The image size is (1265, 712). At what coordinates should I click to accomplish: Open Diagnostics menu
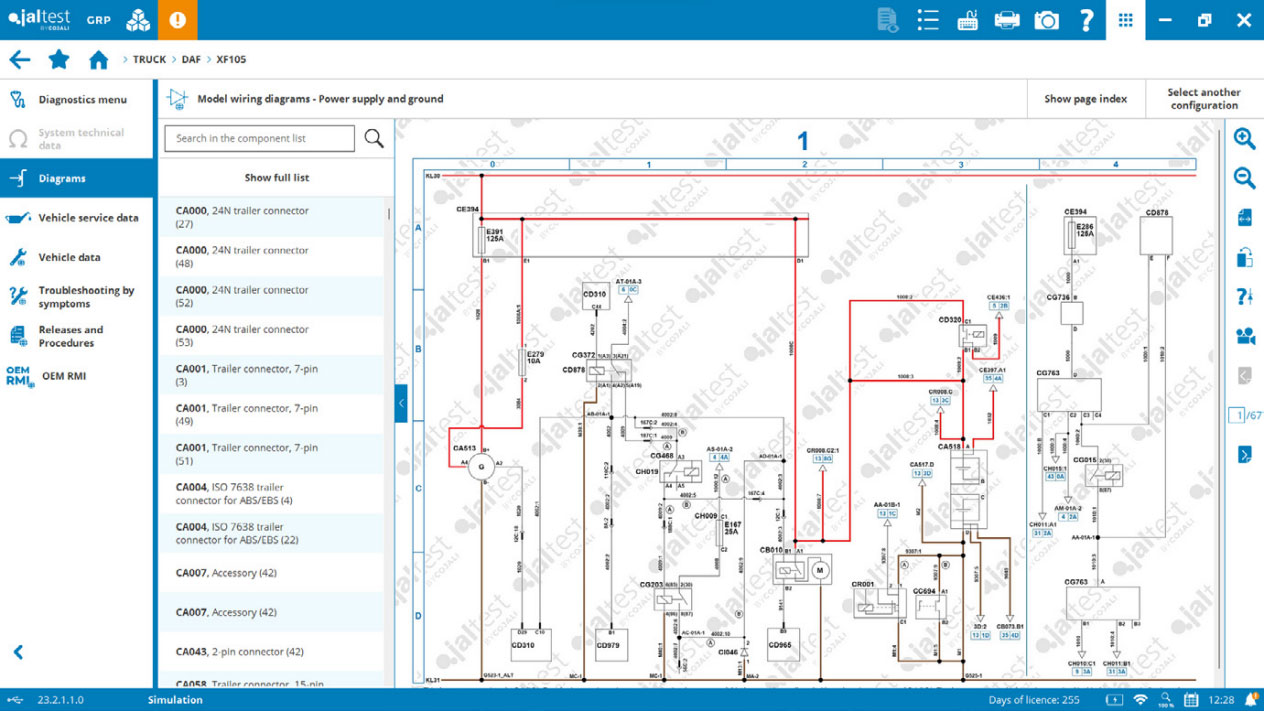click(x=77, y=100)
